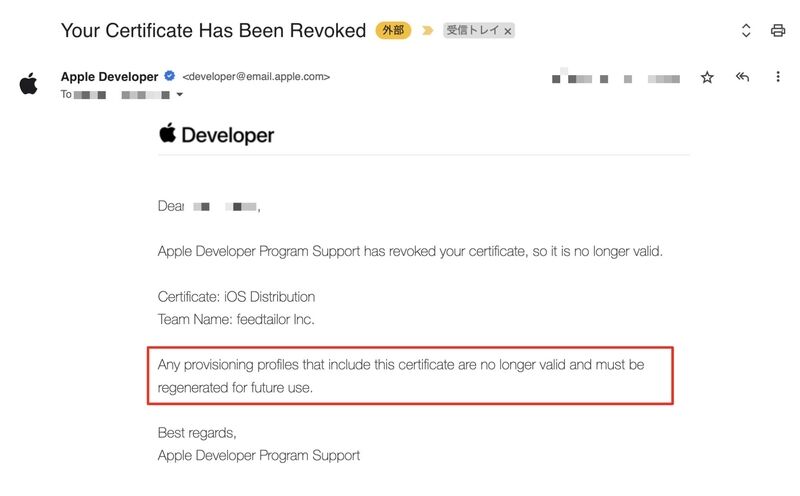The width and height of the screenshot is (800, 496).
Task: Star this Apple Developer email
Action: tap(707, 78)
